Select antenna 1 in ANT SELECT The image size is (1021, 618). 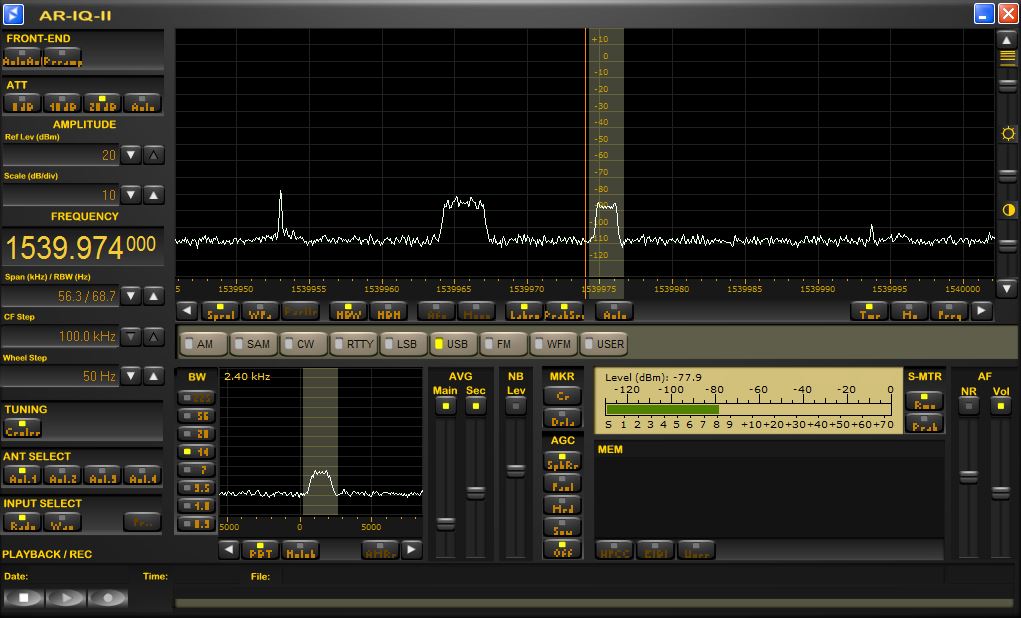(x=23, y=475)
